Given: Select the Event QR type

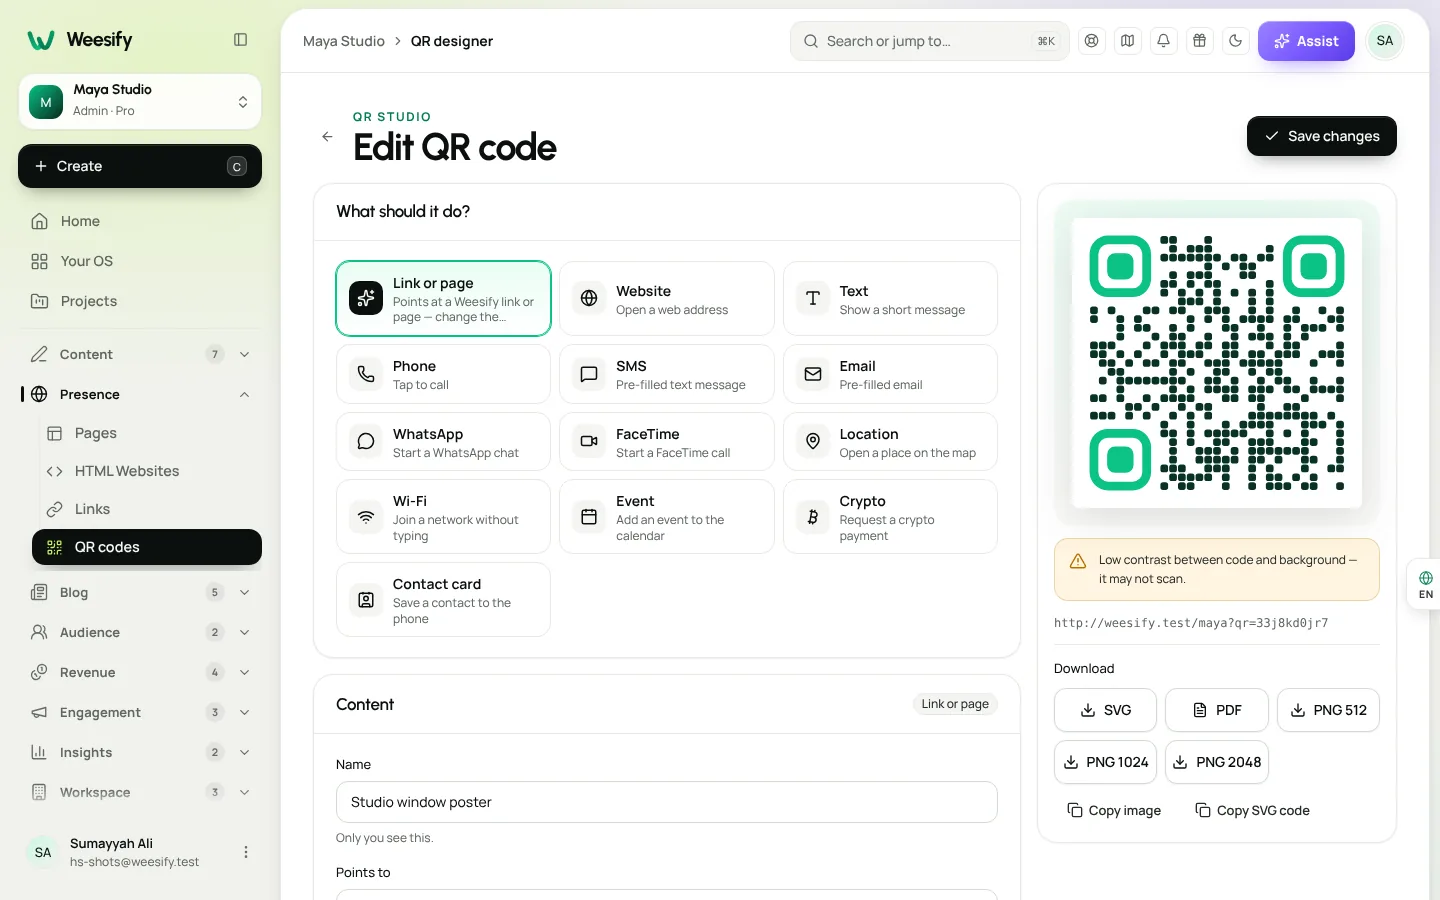Looking at the screenshot, I should tap(667, 517).
